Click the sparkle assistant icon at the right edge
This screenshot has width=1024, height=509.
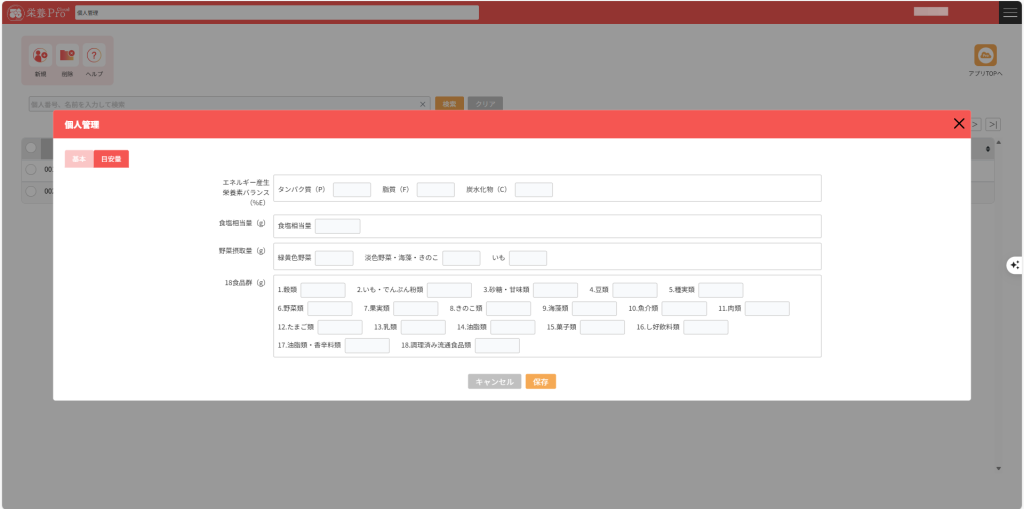[x=1014, y=265]
